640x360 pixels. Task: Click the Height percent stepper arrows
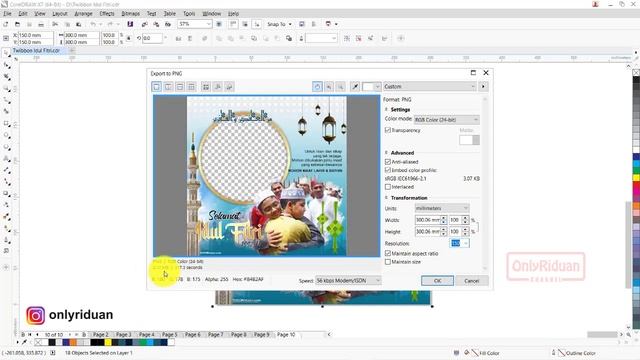(465, 231)
